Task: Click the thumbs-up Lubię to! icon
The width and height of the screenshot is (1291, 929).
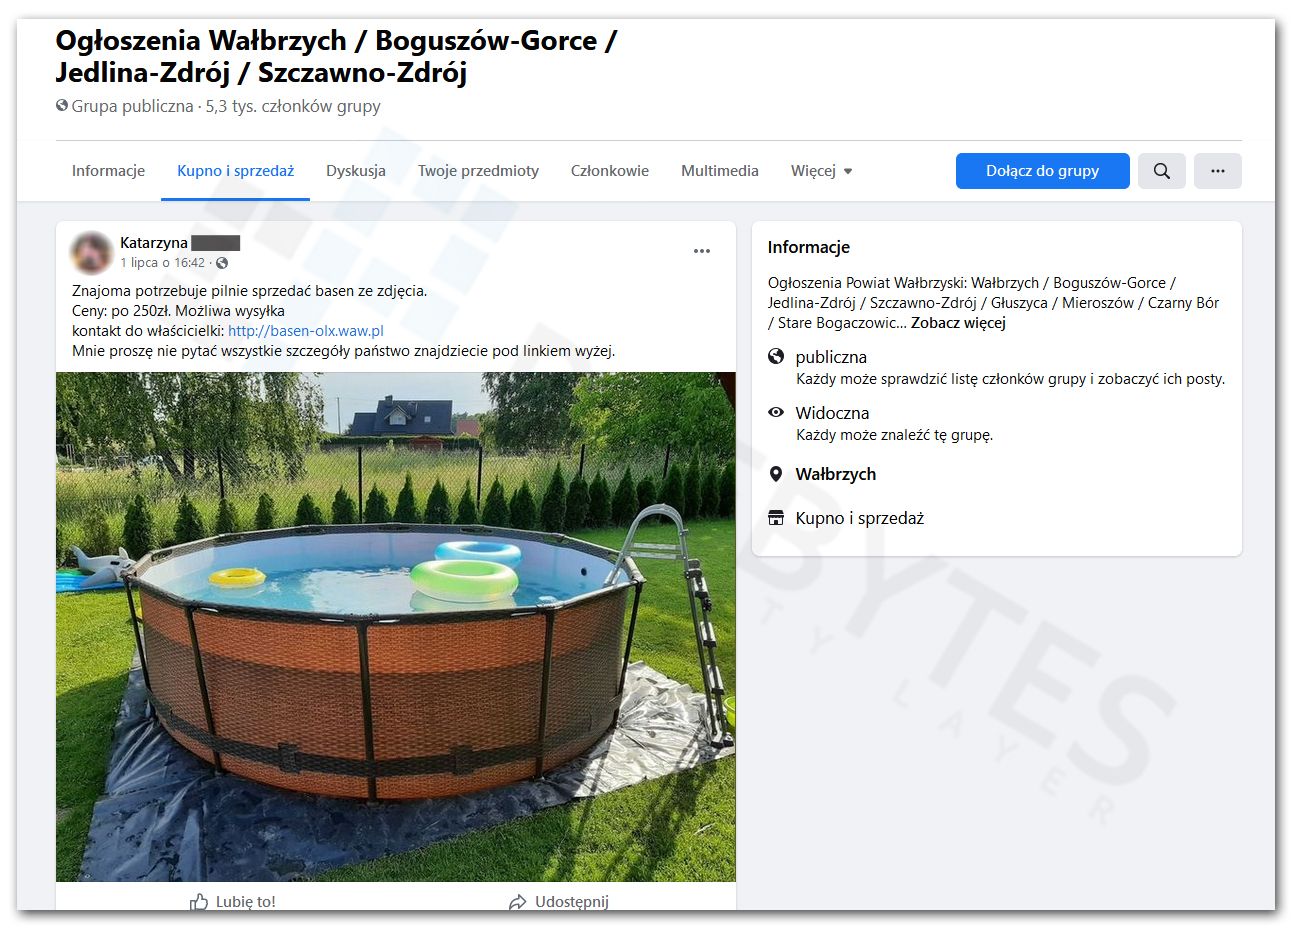Action: tap(199, 901)
